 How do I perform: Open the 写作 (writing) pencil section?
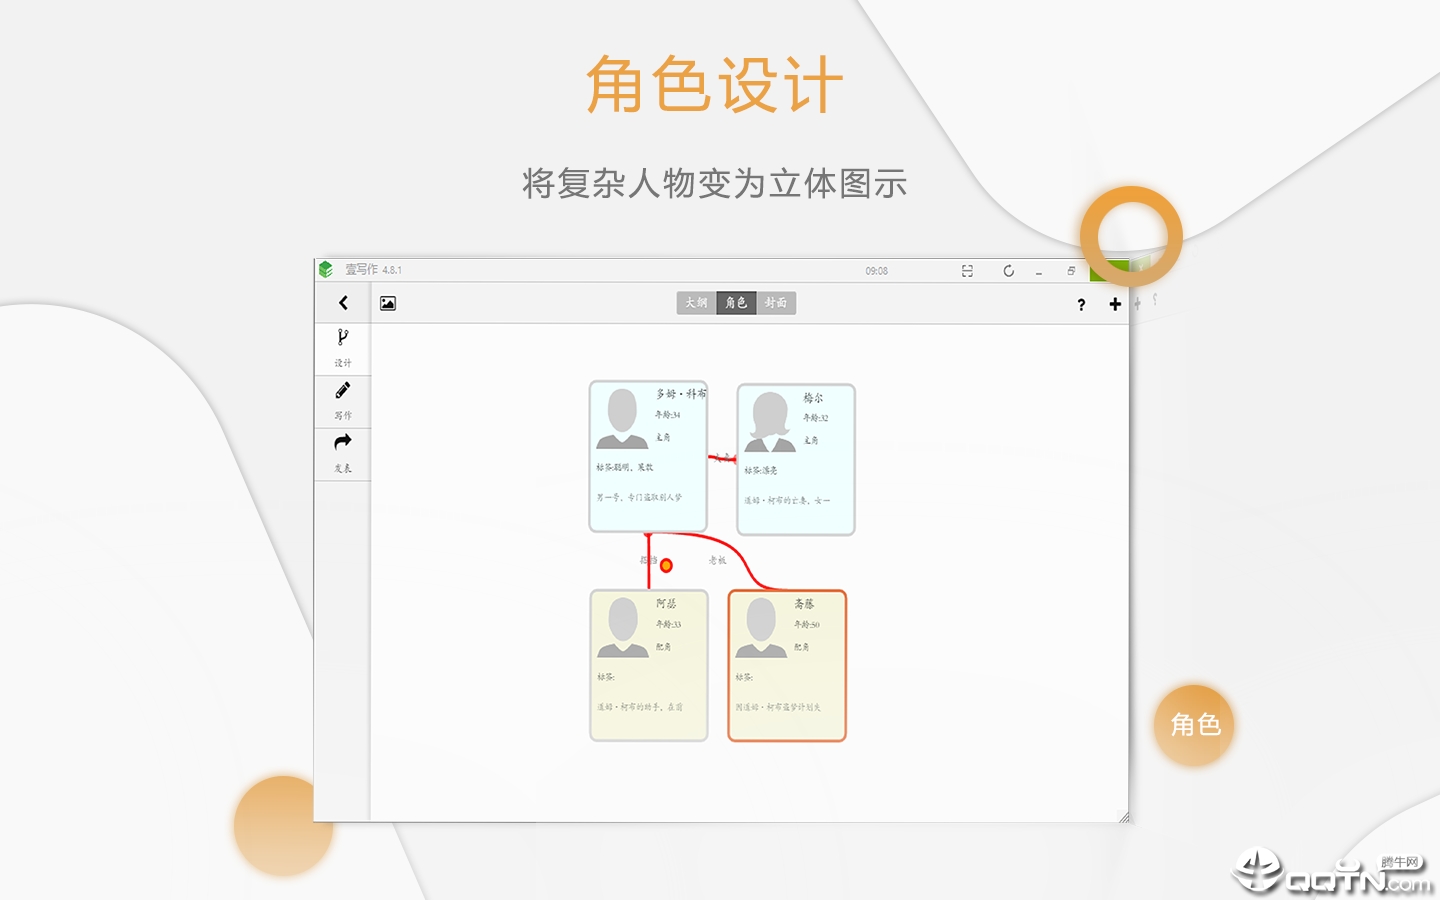tap(343, 402)
